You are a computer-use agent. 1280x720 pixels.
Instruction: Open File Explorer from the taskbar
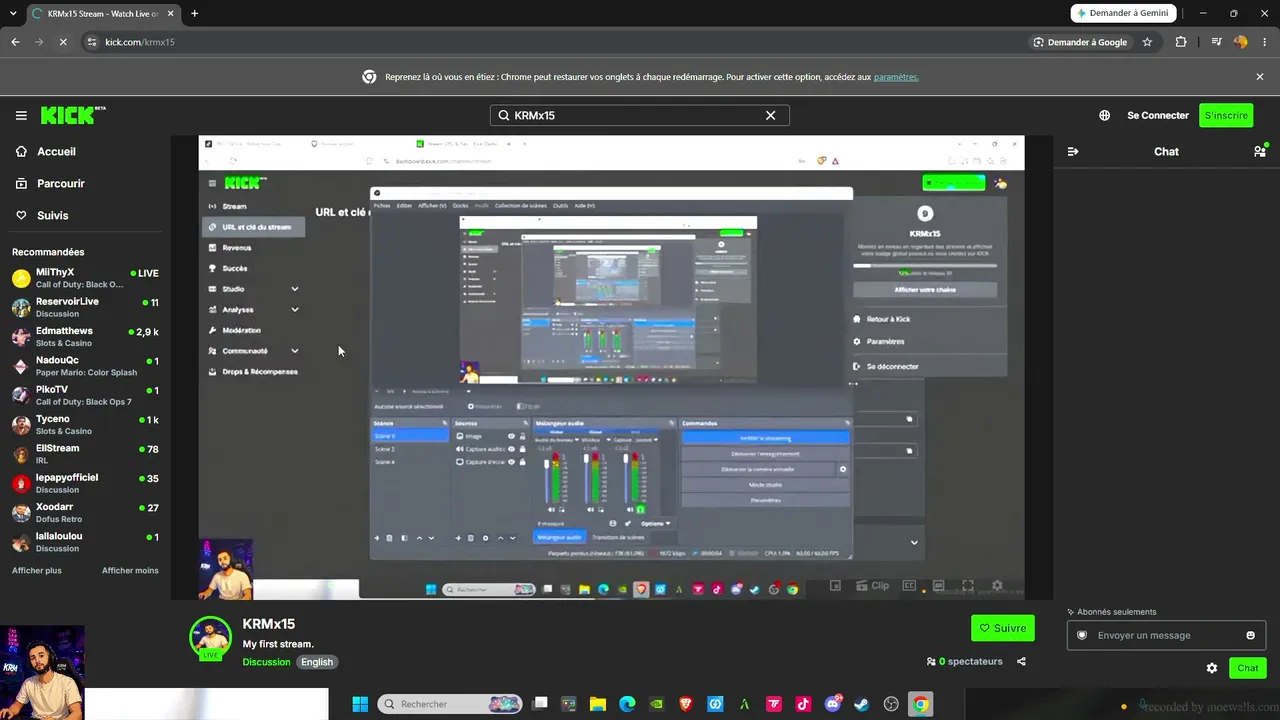[598, 704]
